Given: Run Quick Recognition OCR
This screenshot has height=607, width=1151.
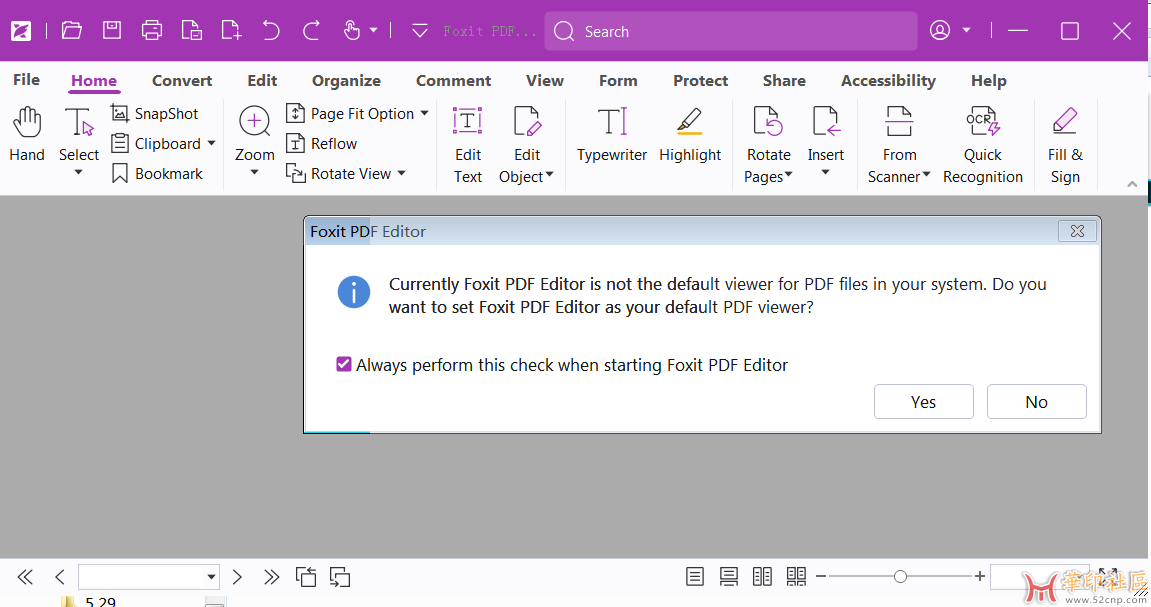Looking at the screenshot, I should point(983,145).
